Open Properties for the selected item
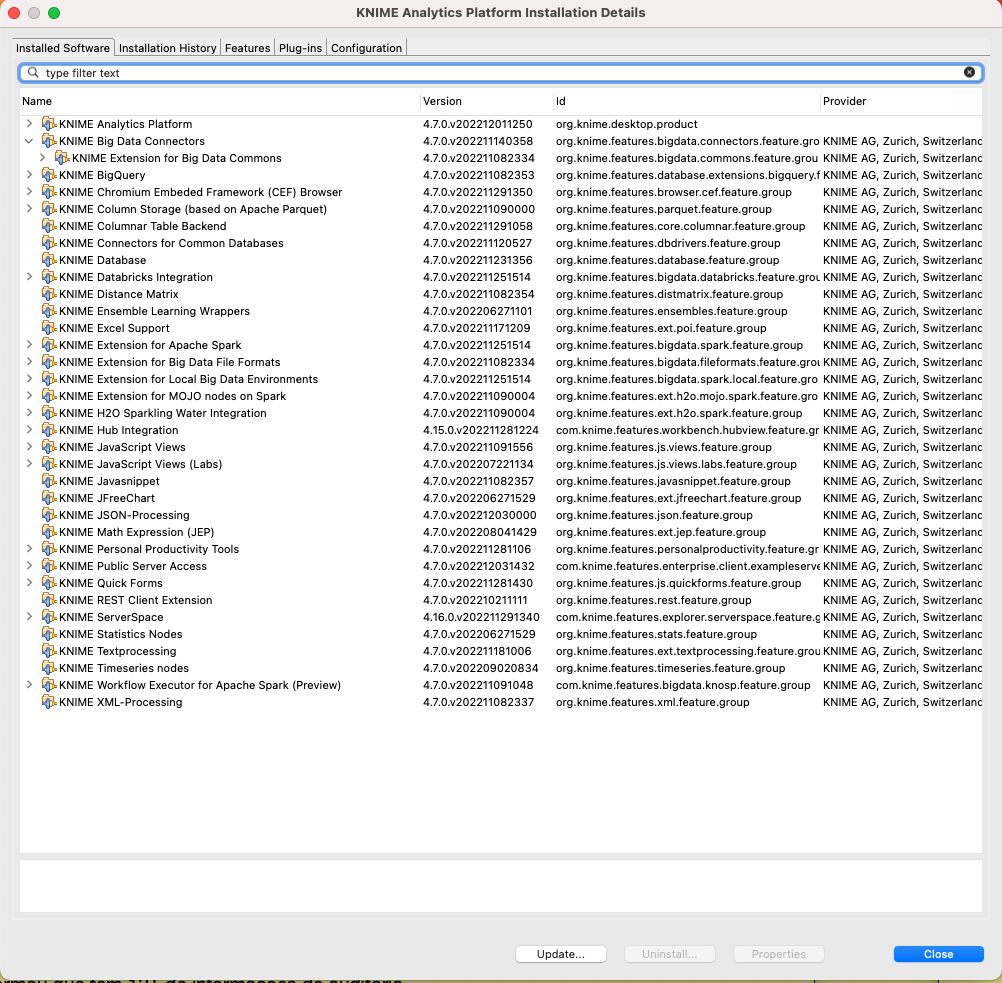 (778, 954)
